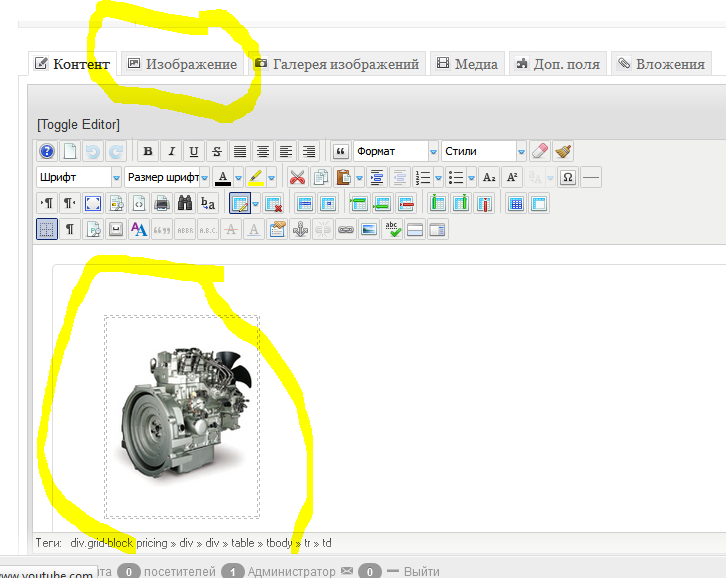Screen dimensions: 726x578
Task: Cut selection with the scissors icon
Action: tap(297, 177)
